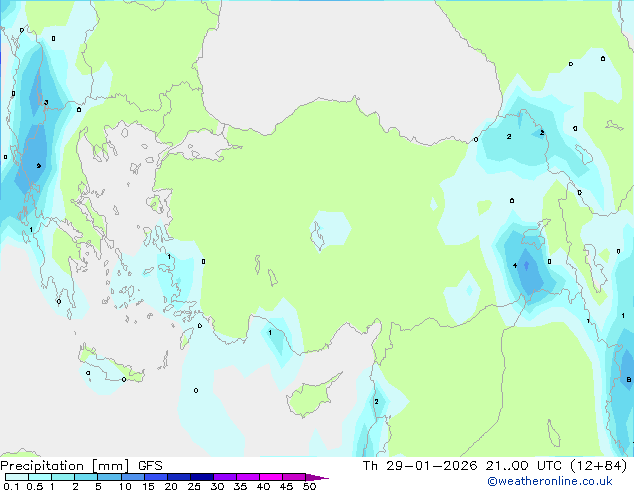
Task: Click the legend label "35"
Action: click(x=240, y=486)
